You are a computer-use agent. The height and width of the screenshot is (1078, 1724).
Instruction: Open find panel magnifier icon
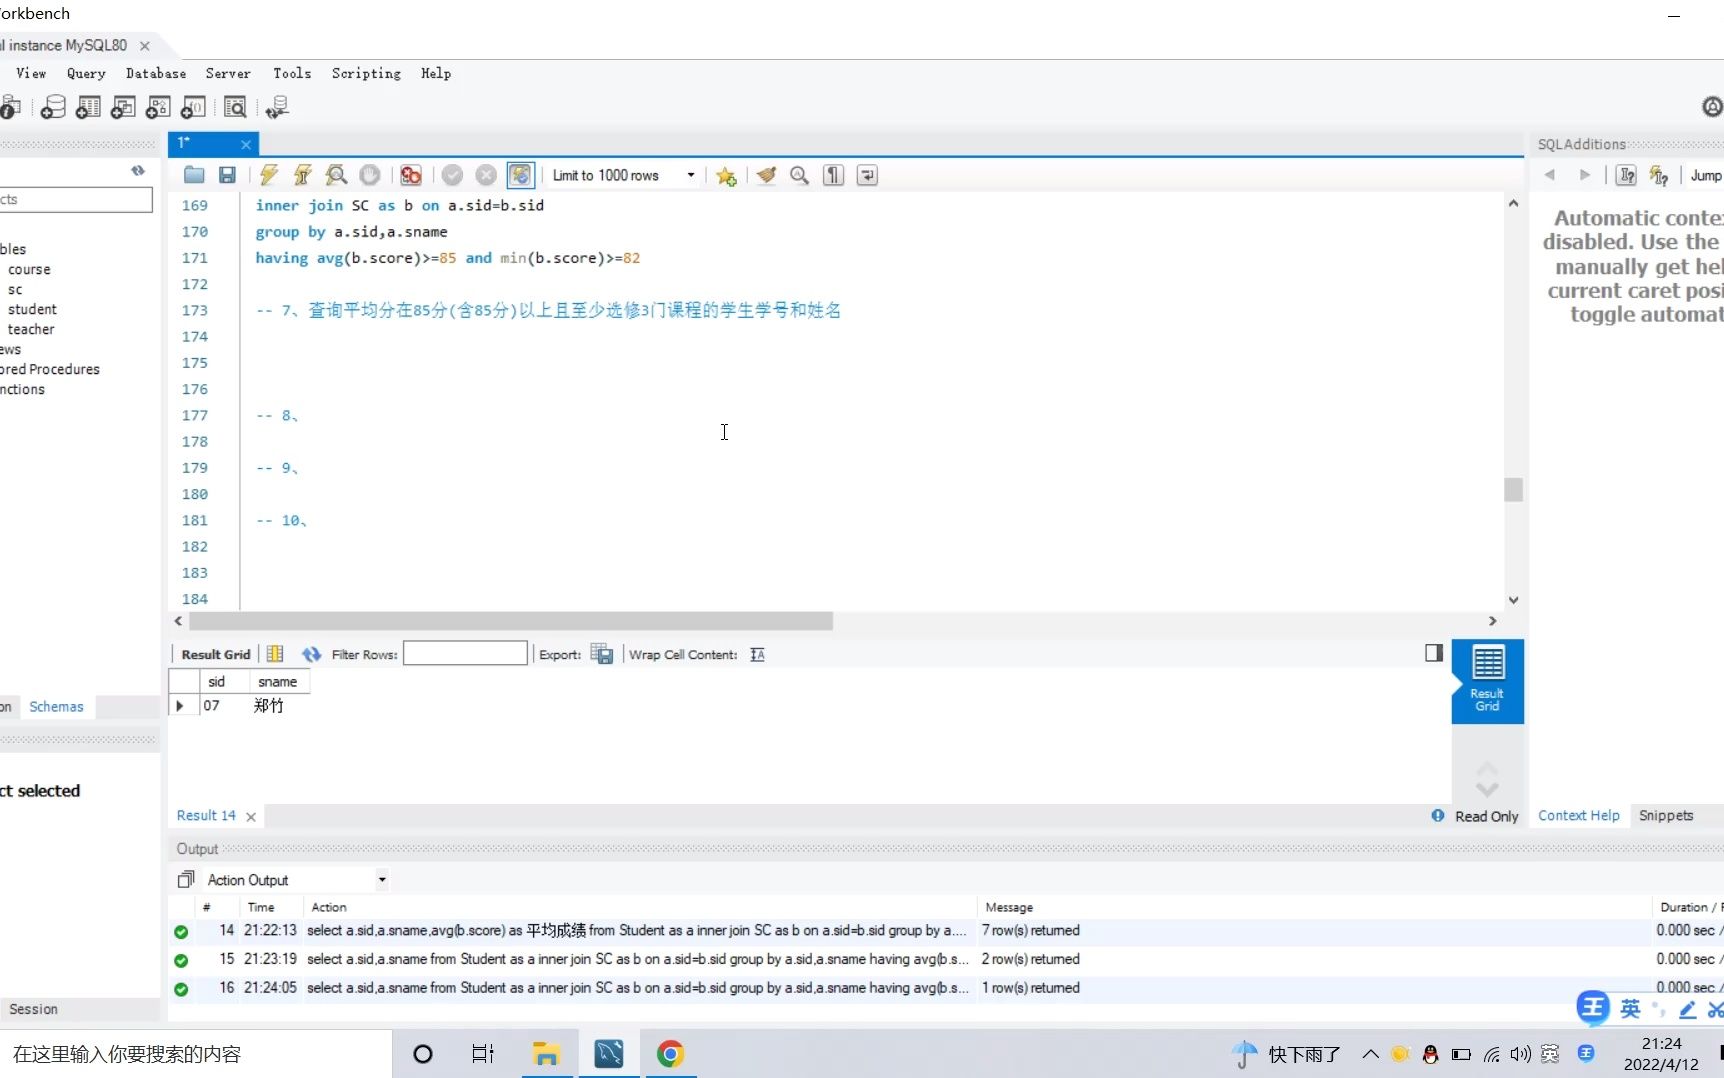pyautogui.click(x=799, y=175)
